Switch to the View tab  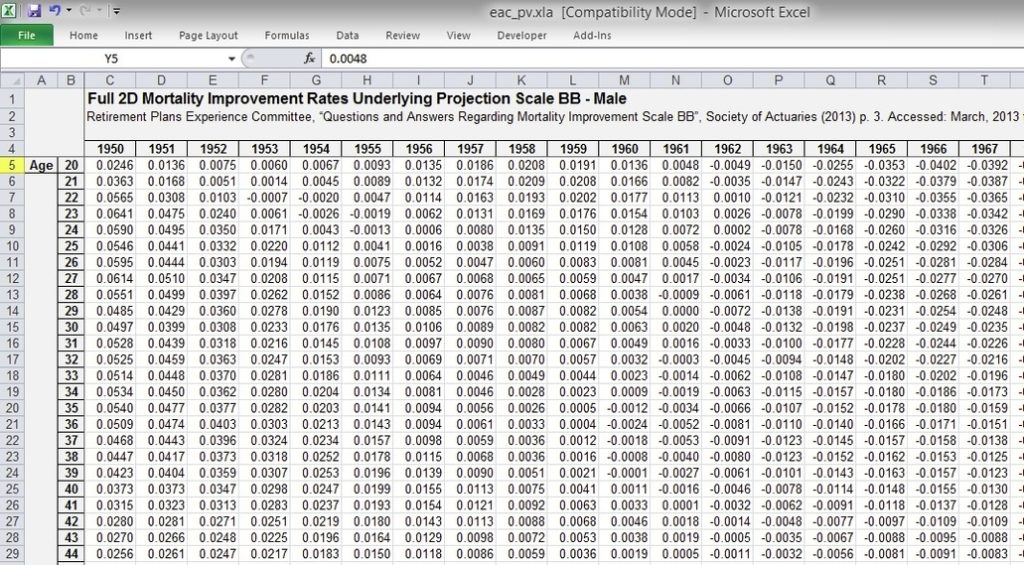pyautogui.click(x=458, y=35)
